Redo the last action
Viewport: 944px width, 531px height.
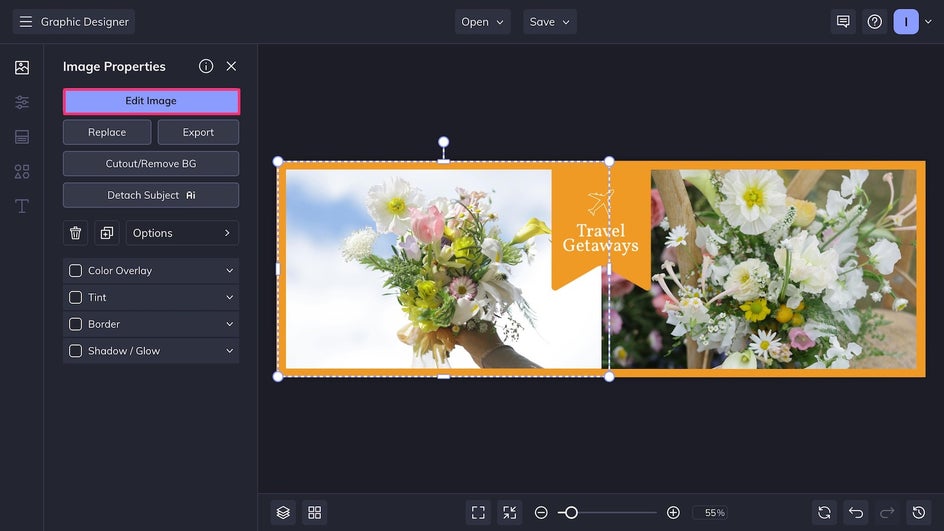pos(887,512)
